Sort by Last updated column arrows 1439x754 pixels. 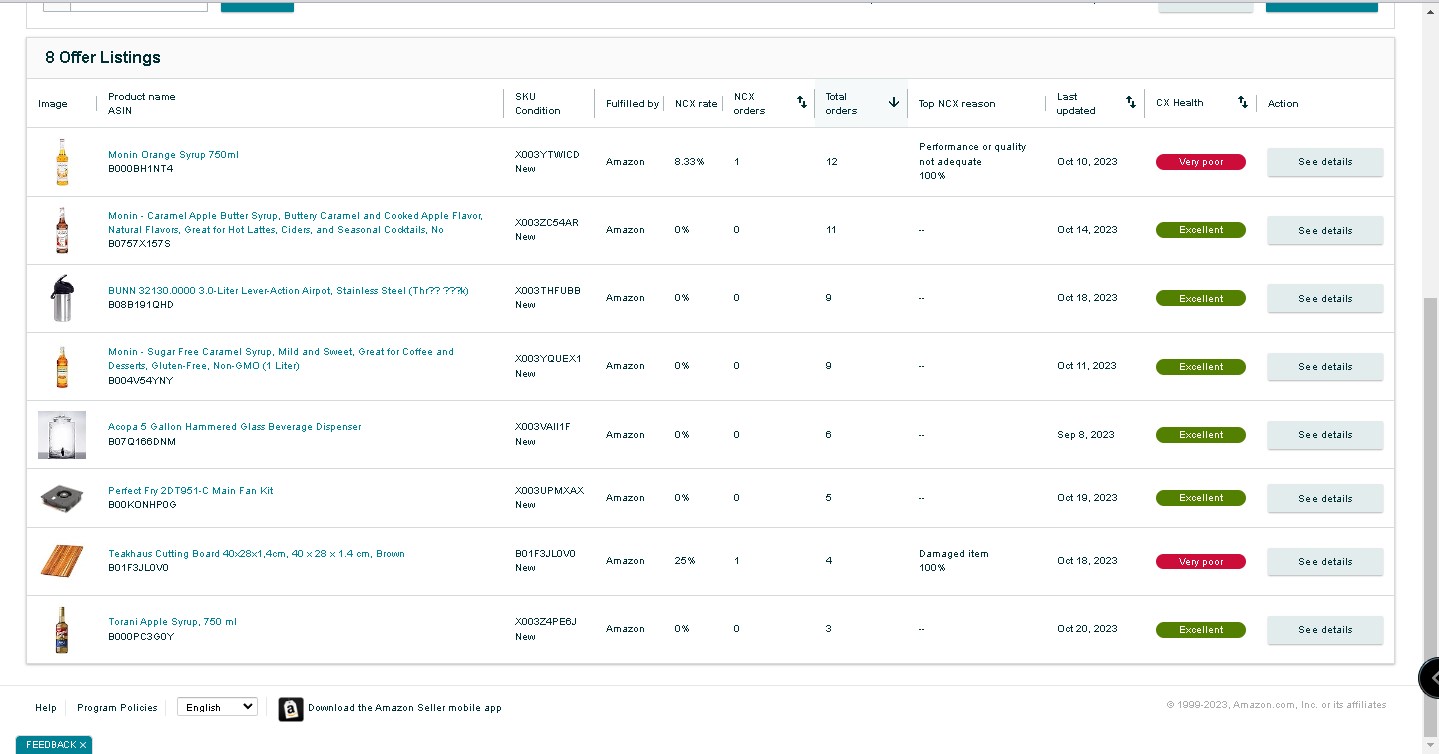point(1131,103)
